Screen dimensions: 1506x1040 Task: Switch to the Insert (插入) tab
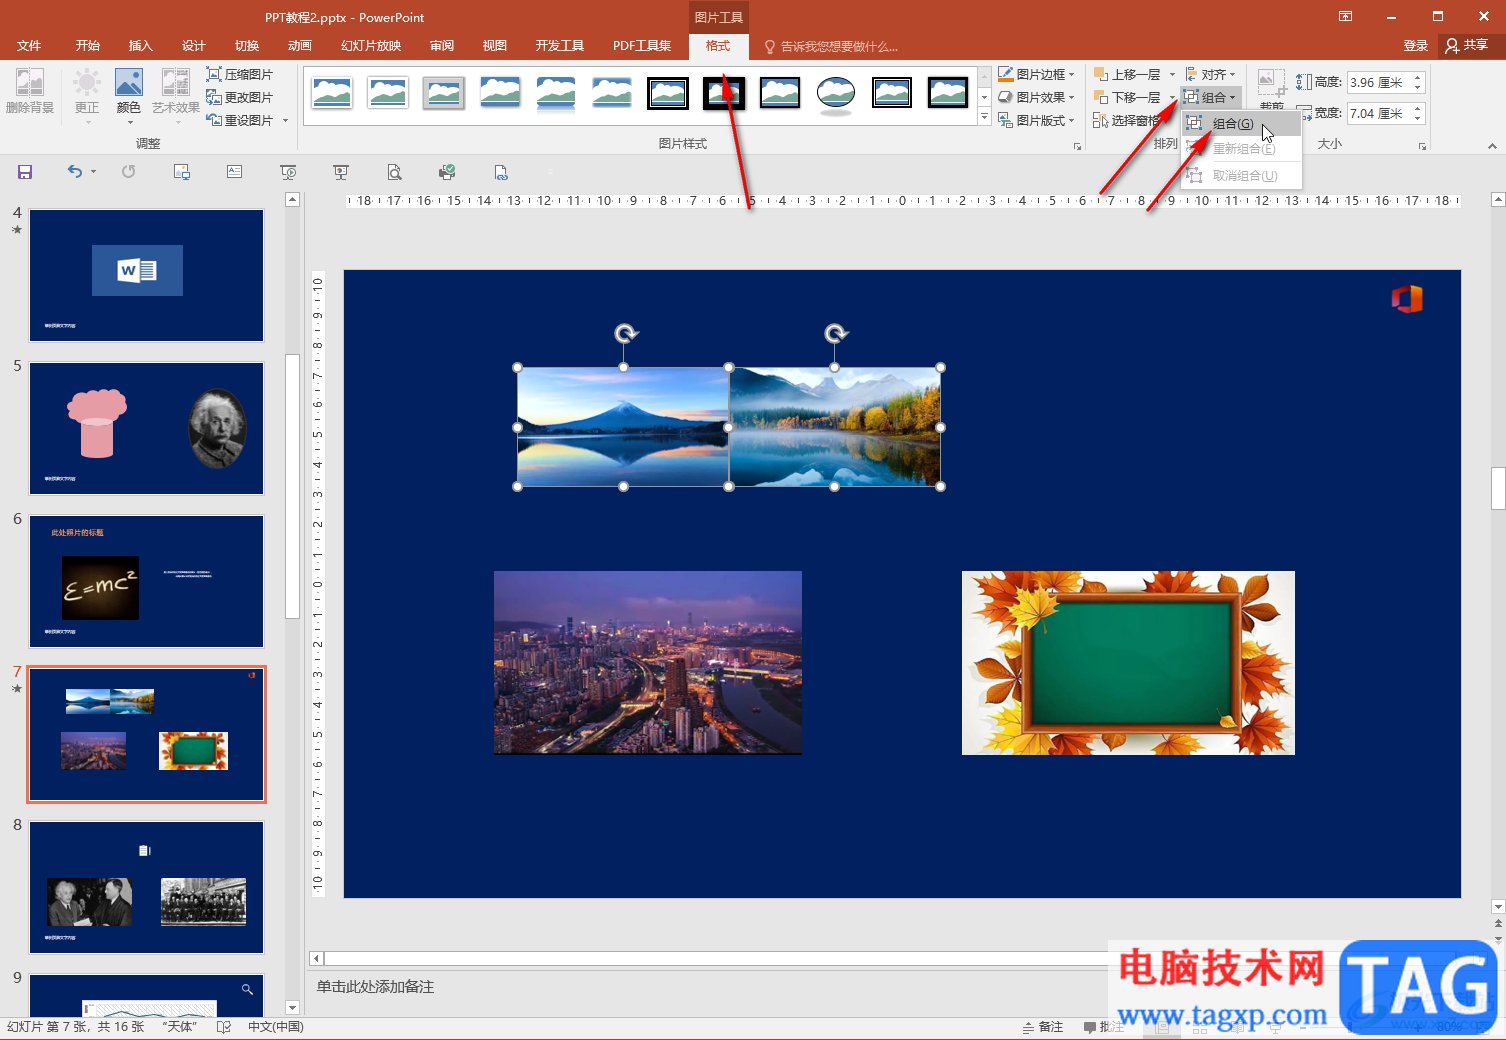click(140, 45)
